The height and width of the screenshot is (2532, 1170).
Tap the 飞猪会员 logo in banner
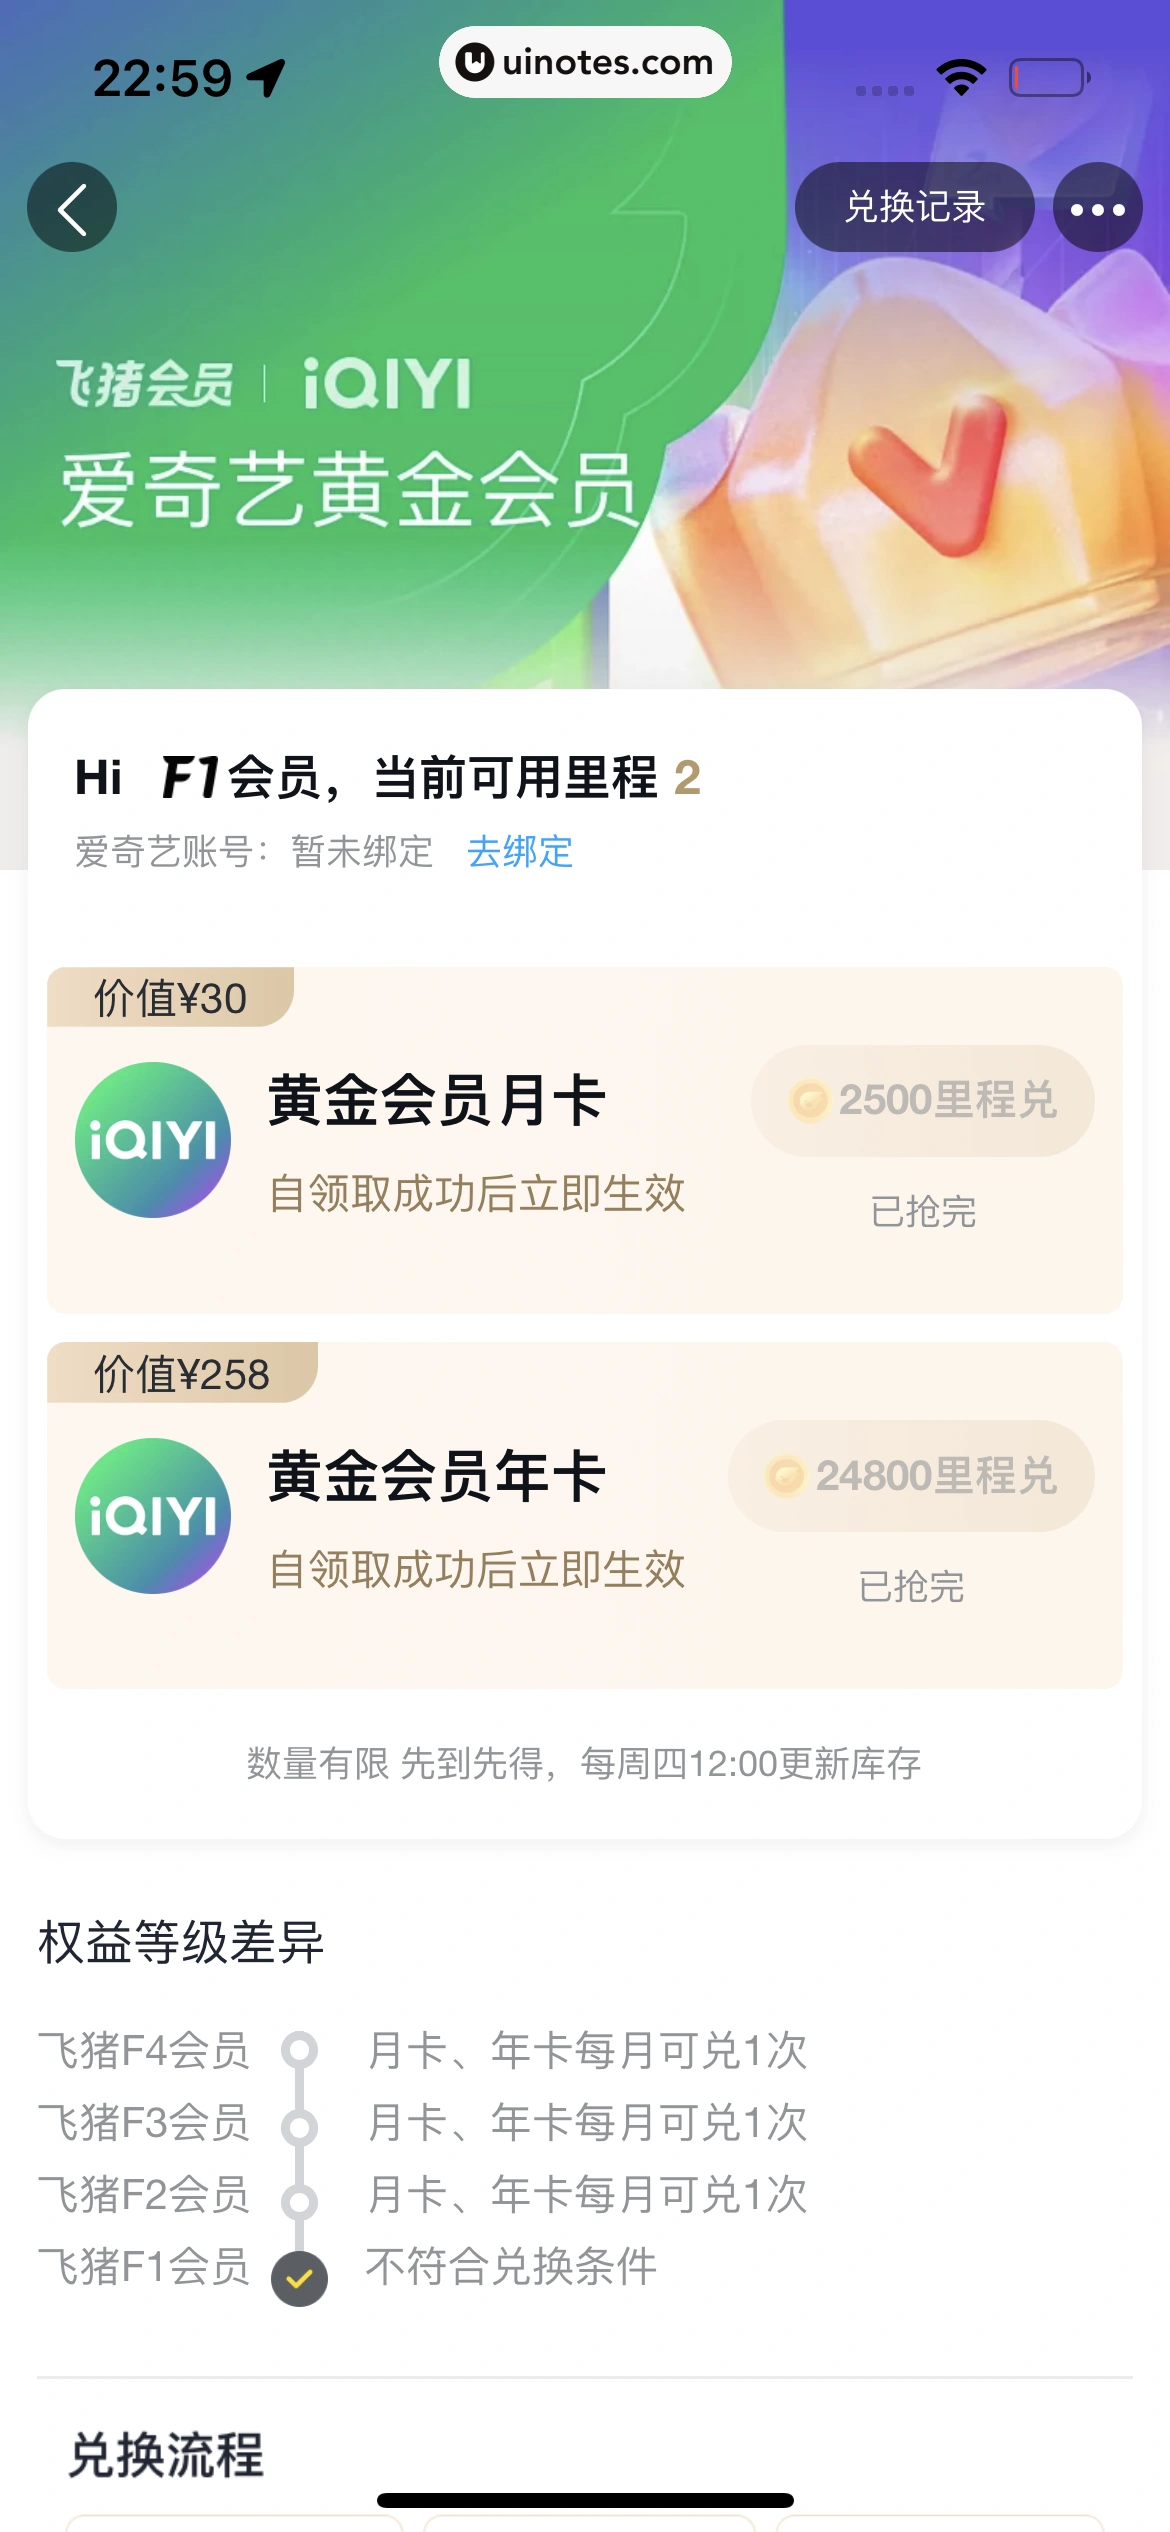click(145, 384)
